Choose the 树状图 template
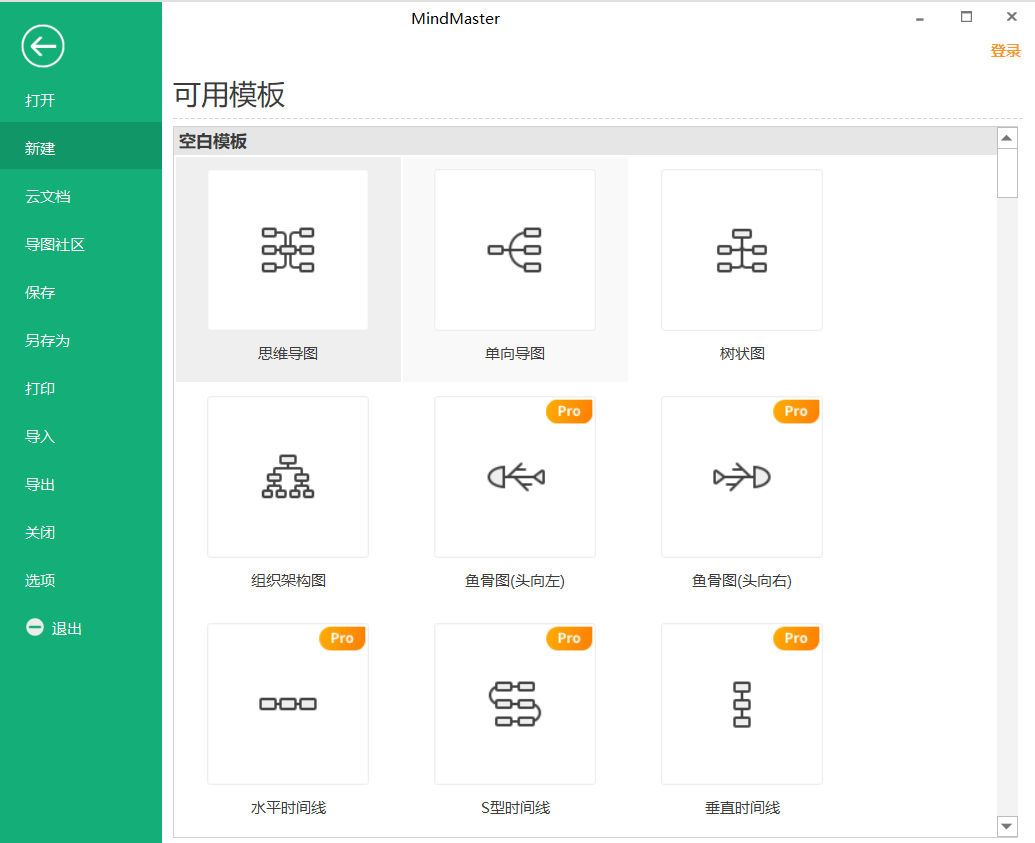 click(741, 250)
